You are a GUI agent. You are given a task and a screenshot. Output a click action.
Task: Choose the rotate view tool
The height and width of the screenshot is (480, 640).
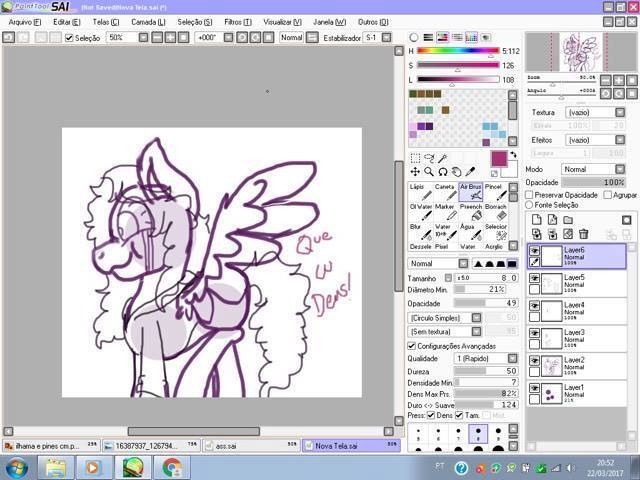point(443,172)
